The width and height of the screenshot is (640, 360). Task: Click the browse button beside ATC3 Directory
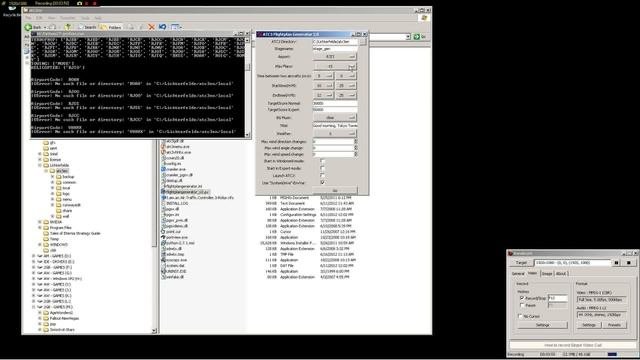click(x=363, y=42)
